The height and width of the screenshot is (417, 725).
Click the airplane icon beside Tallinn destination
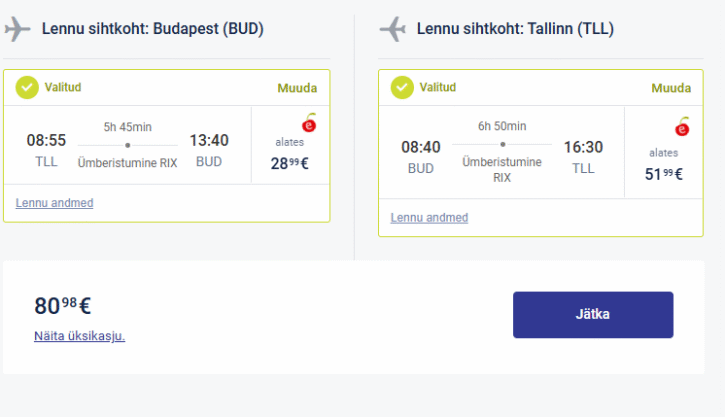393,29
